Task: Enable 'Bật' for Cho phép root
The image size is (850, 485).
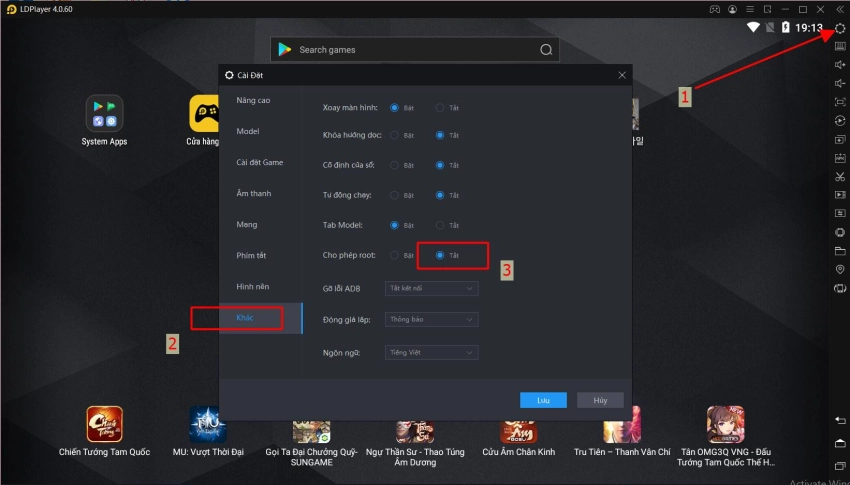Action: pos(395,255)
